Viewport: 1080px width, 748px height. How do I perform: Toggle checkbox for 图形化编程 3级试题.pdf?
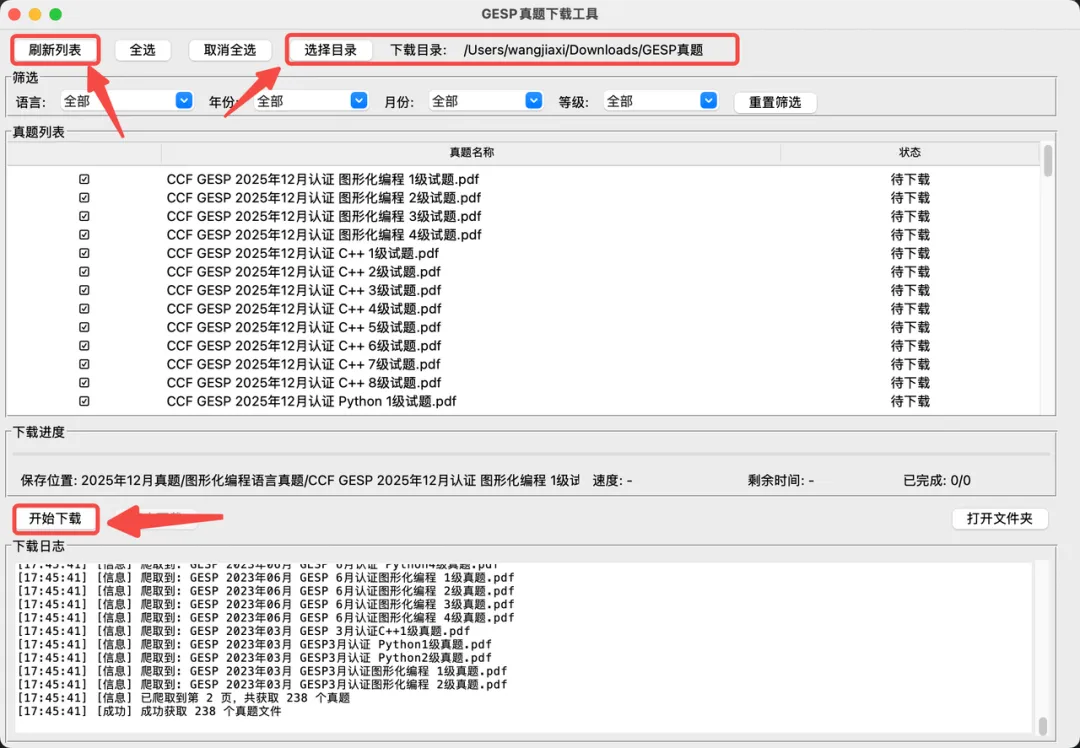click(84, 216)
